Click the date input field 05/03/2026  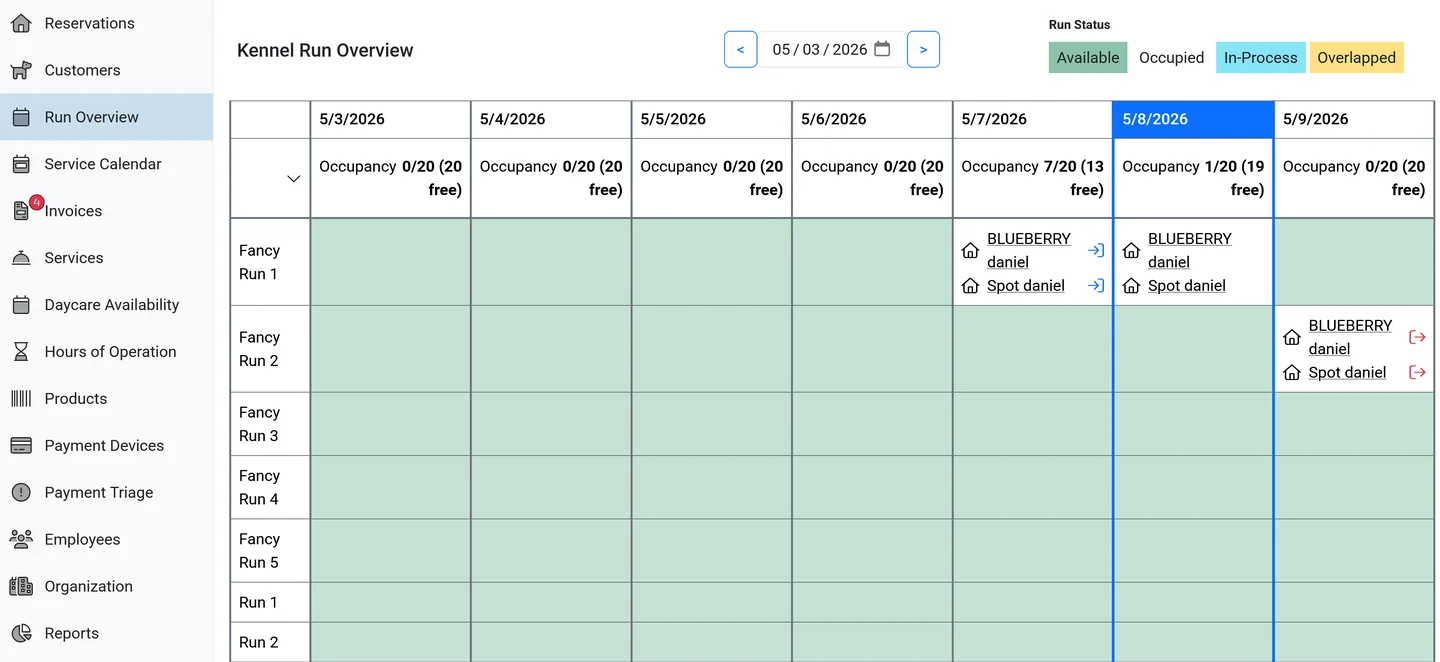pyautogui.click(x=832, y=49)
